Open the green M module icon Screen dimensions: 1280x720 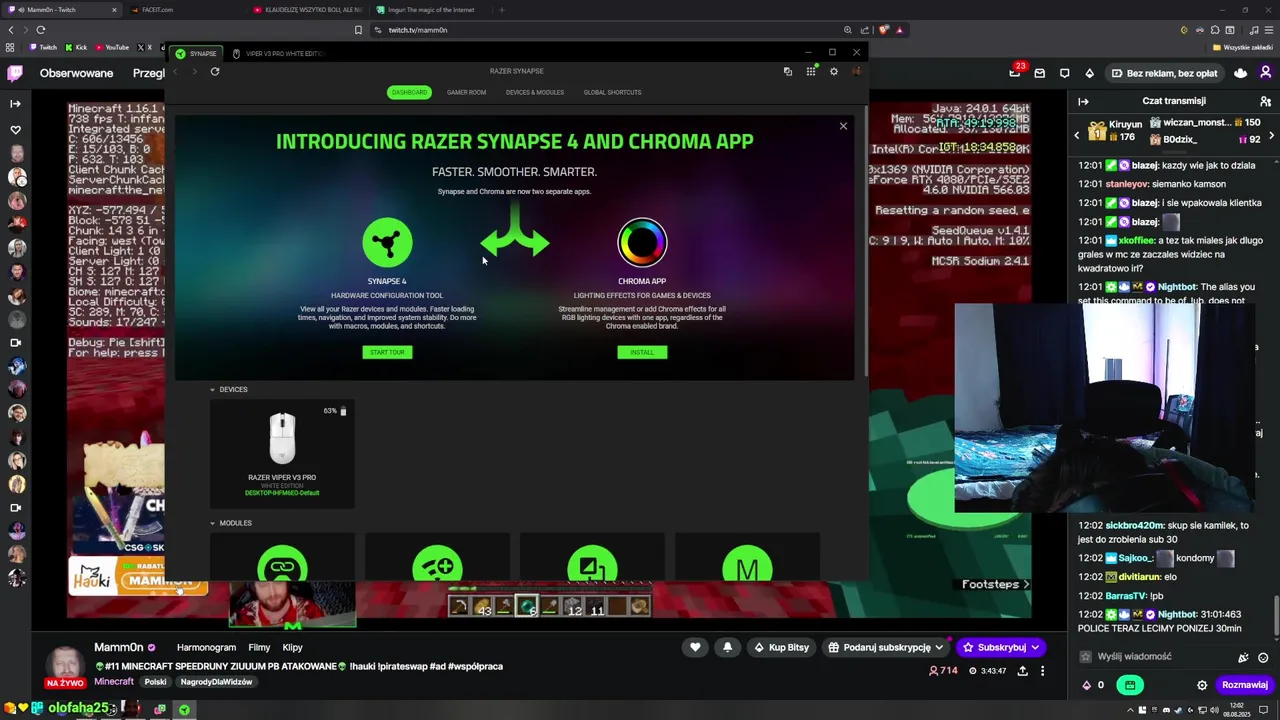point(747,564)
